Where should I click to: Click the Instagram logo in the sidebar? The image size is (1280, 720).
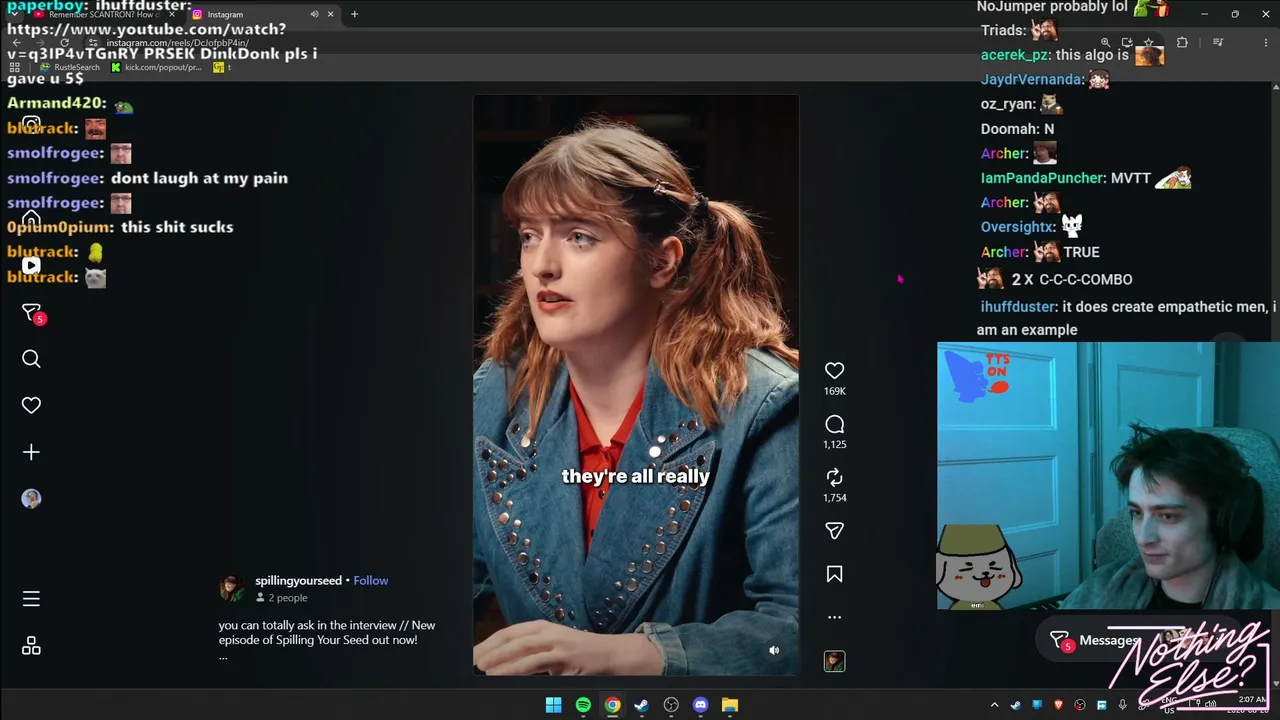[31, 125]
